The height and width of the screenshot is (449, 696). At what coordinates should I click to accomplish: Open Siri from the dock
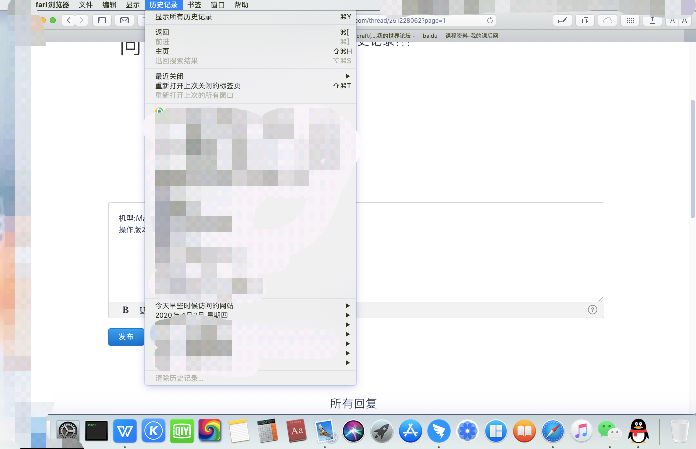pyautogui.click(x=353, y=431)
